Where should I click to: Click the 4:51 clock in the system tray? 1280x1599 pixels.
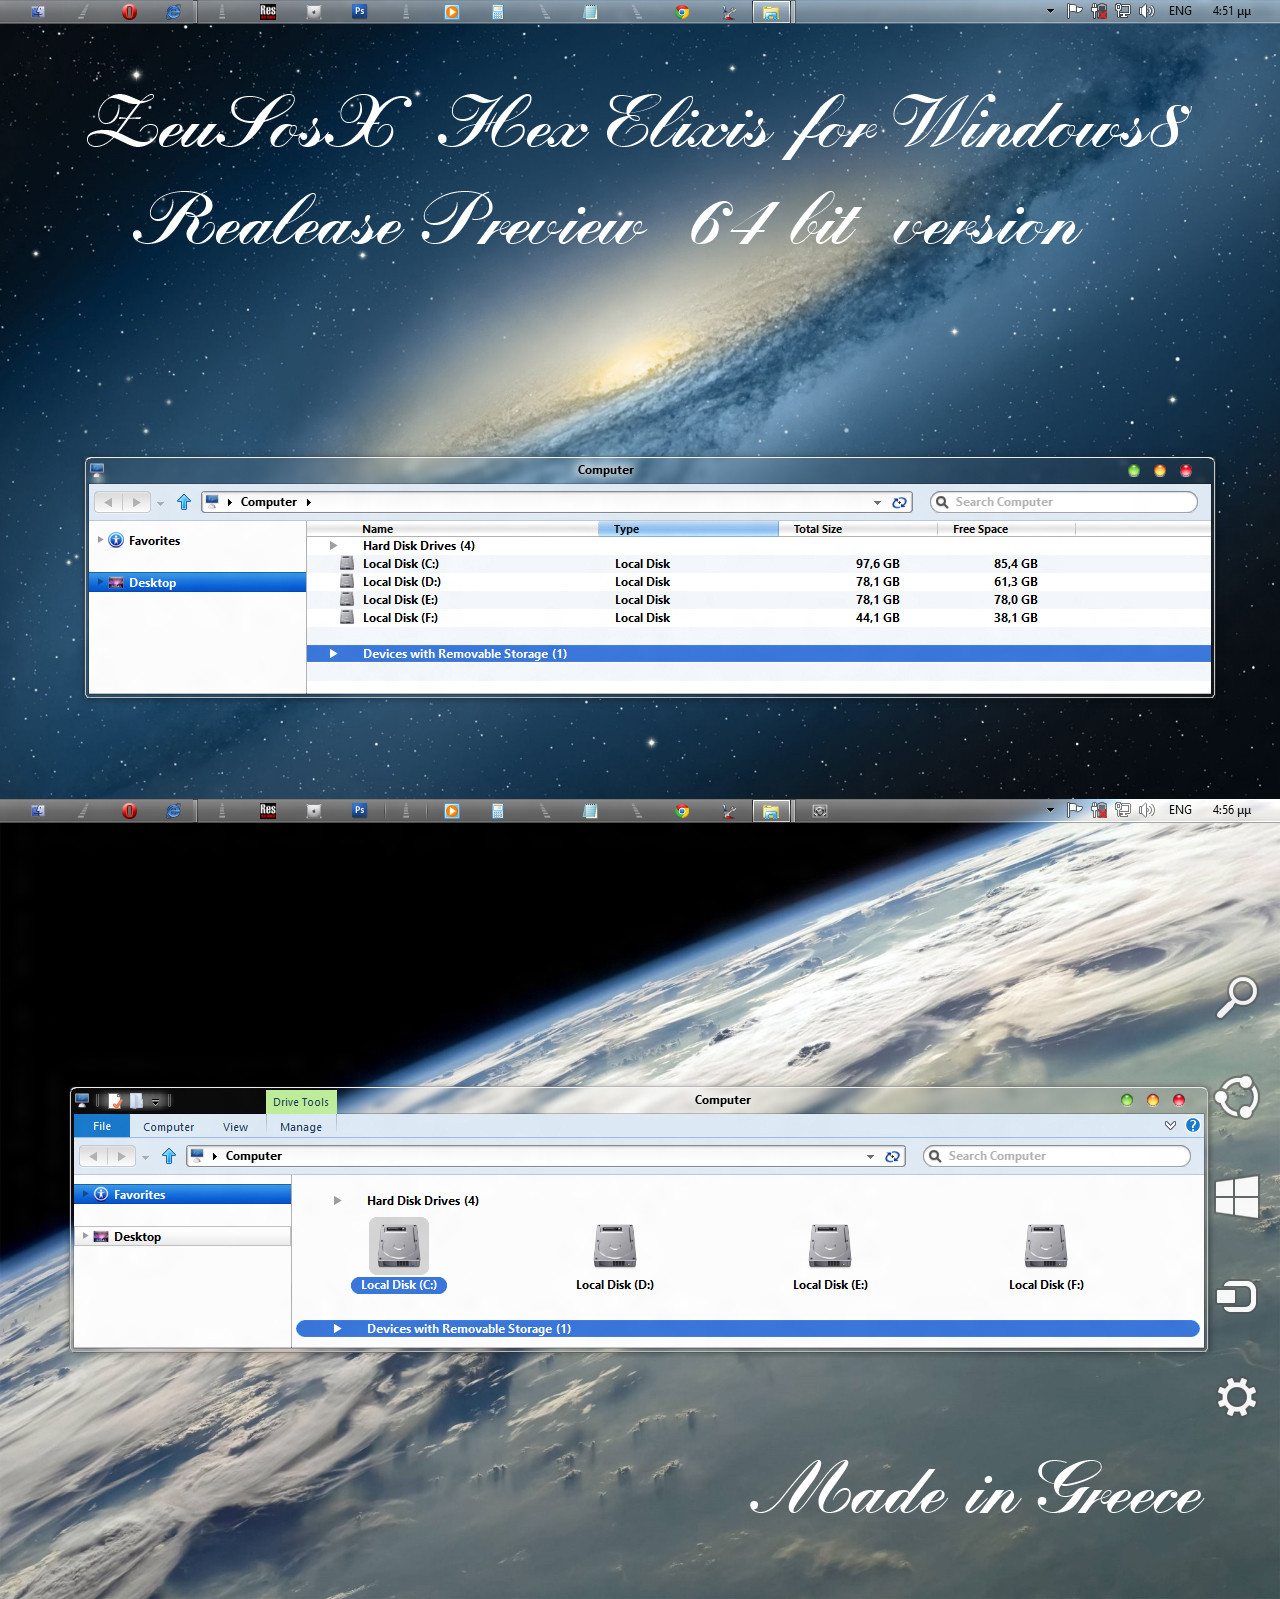pos(1231,11)
